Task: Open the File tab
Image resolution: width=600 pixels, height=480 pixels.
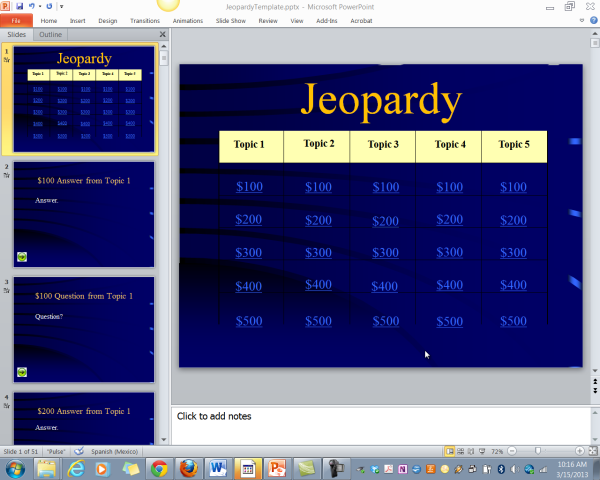Action: click(x=16, y=20)
